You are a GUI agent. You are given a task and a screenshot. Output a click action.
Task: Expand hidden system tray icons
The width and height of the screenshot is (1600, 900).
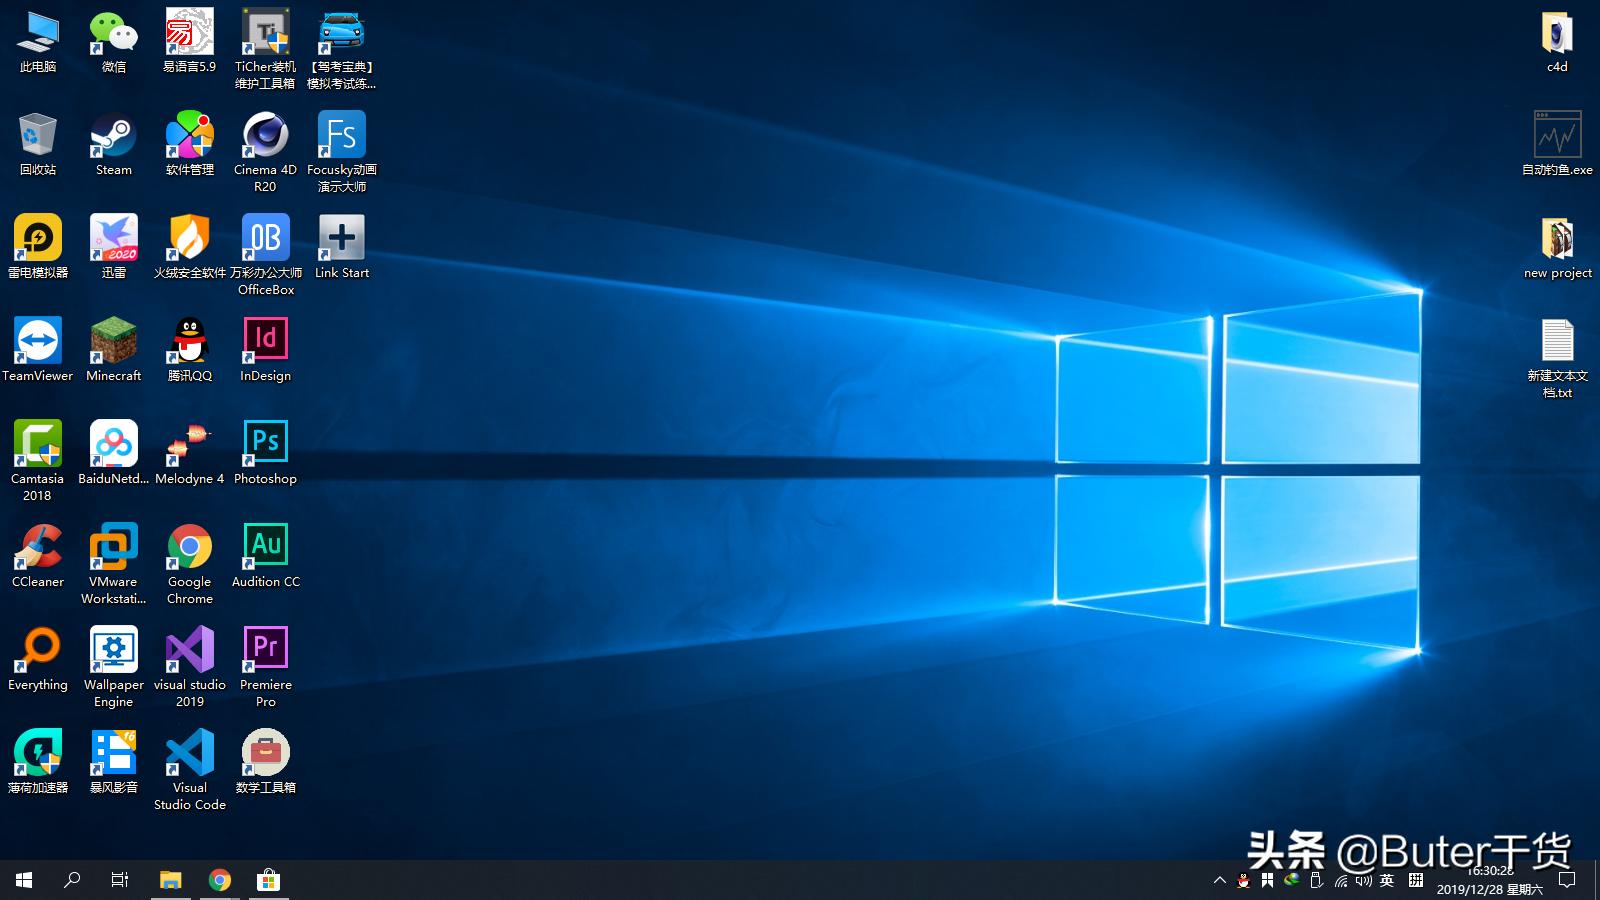click(1220, 881)
